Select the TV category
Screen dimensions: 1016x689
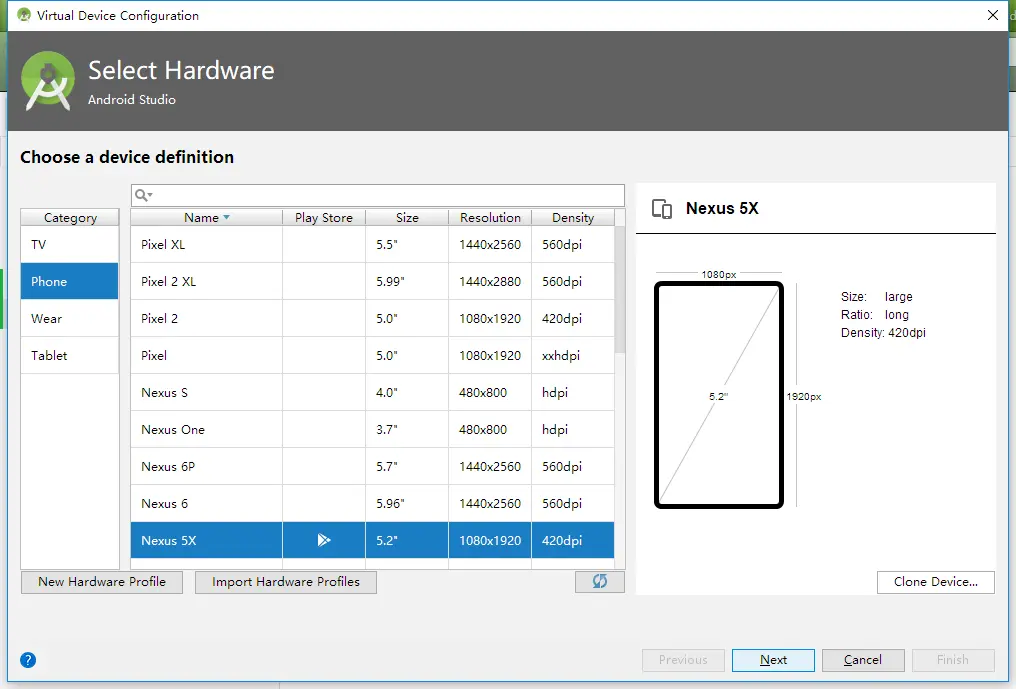(69, 244)
